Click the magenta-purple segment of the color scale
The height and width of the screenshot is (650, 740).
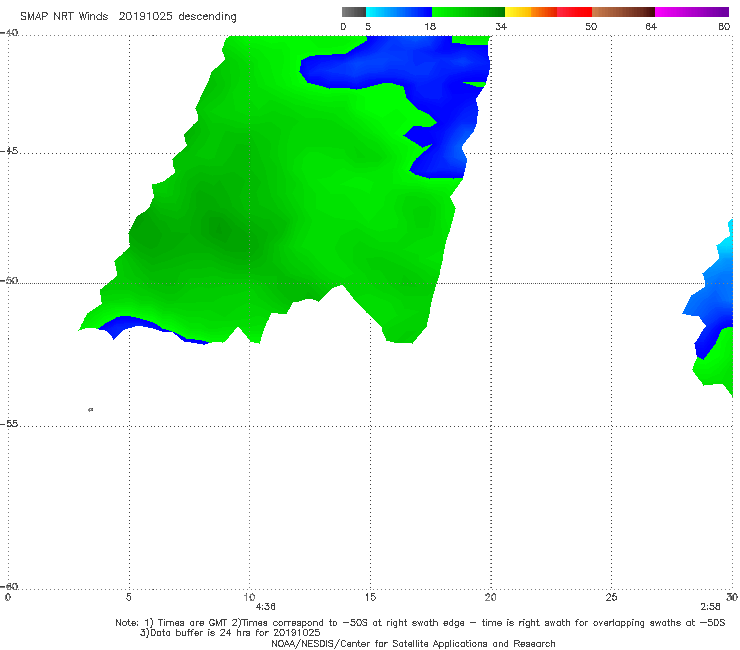pos(692,12)
